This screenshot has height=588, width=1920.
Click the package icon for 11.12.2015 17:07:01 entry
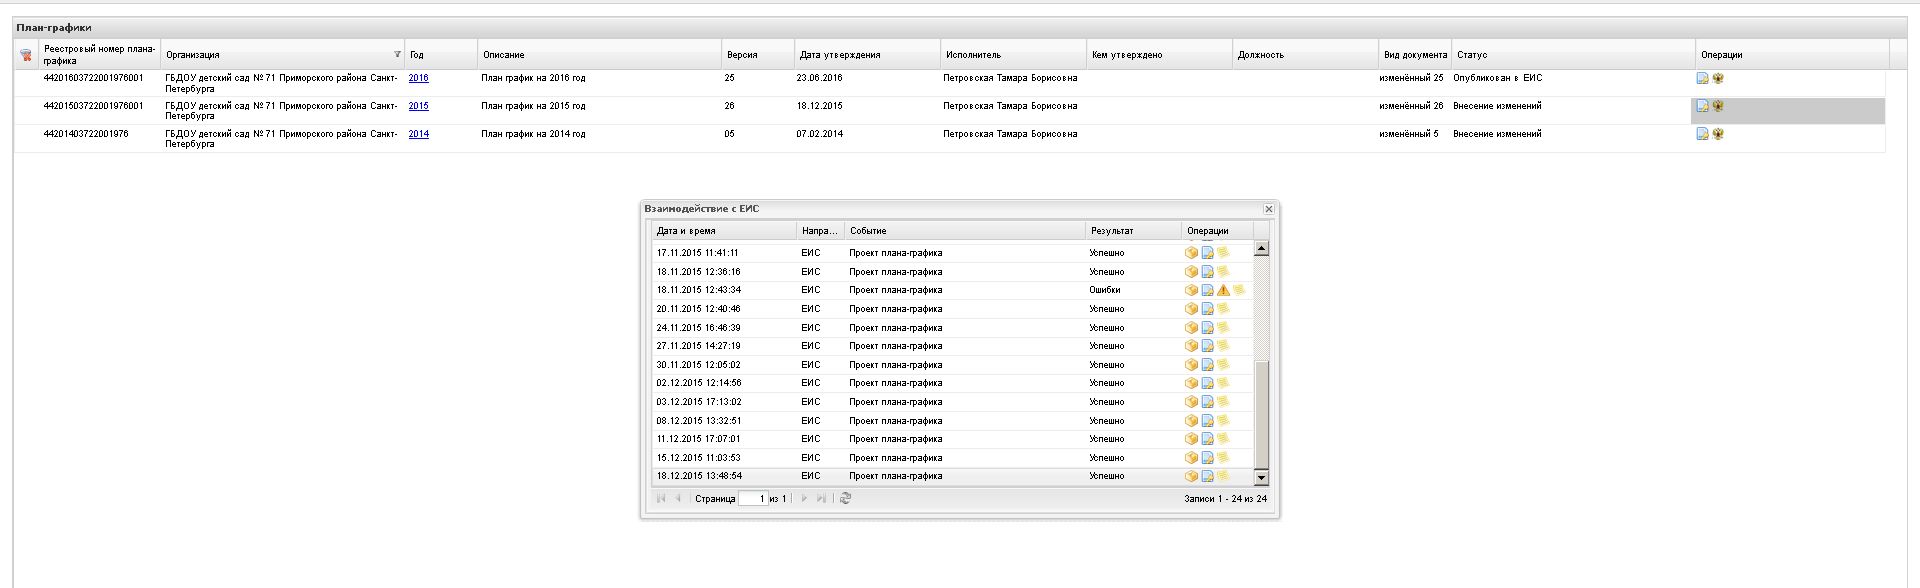(x=1191, y=439)
